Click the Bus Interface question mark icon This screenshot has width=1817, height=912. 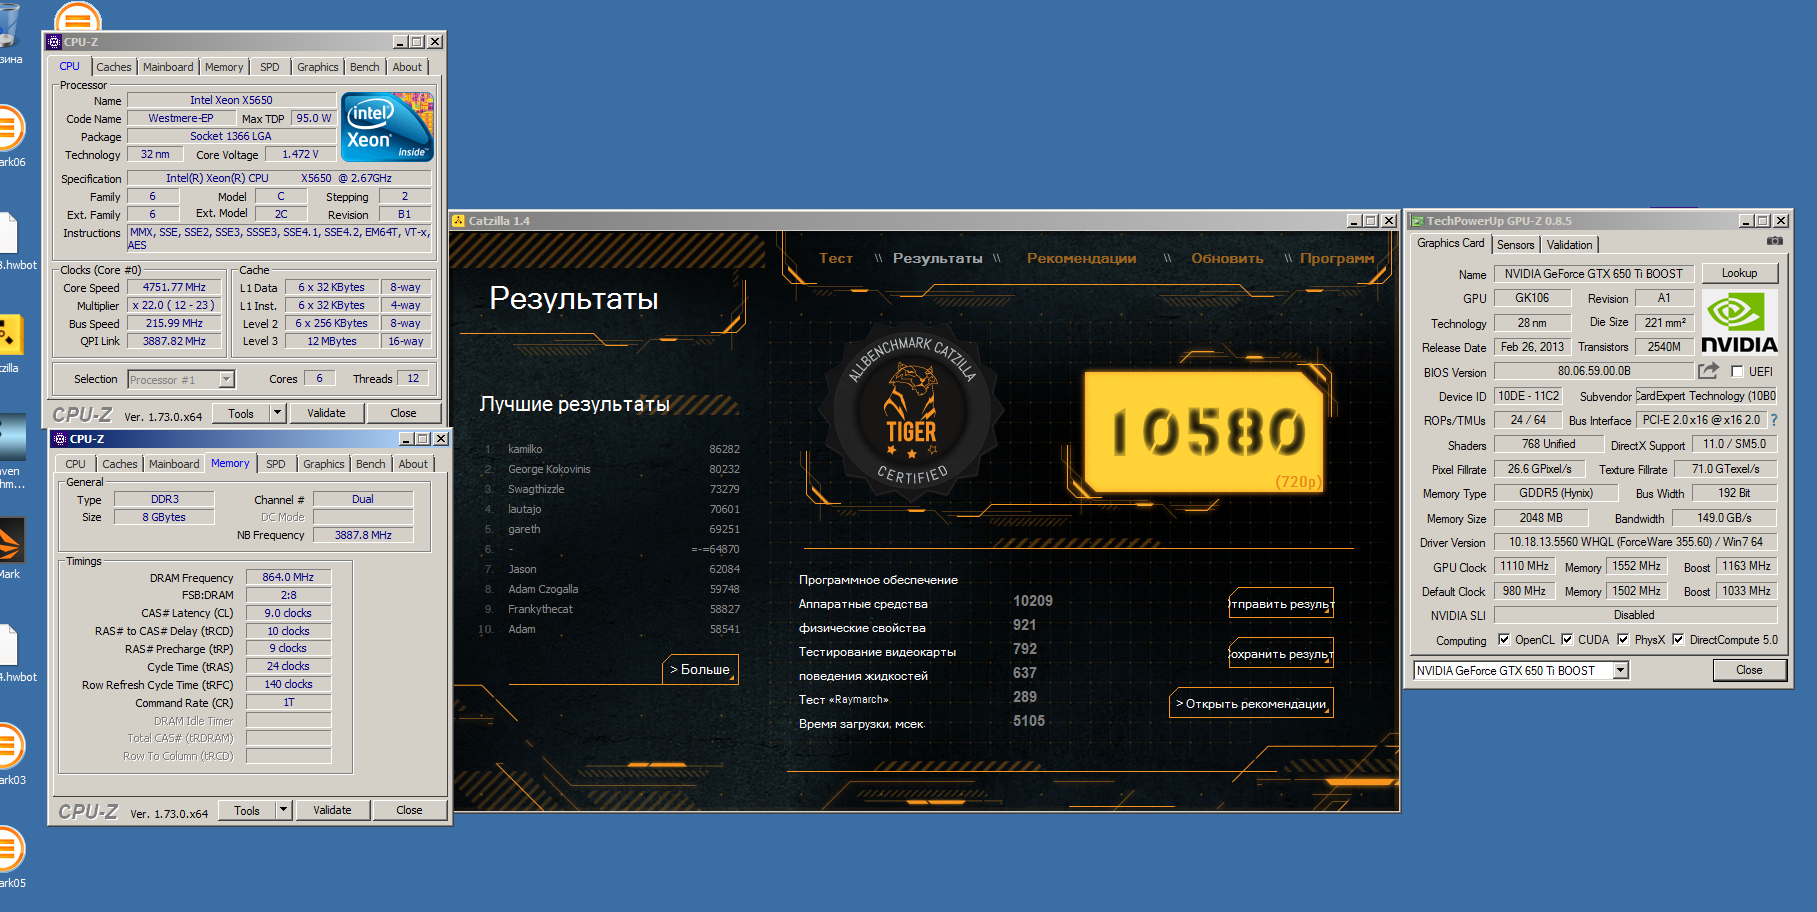[x=1774, y=420]
